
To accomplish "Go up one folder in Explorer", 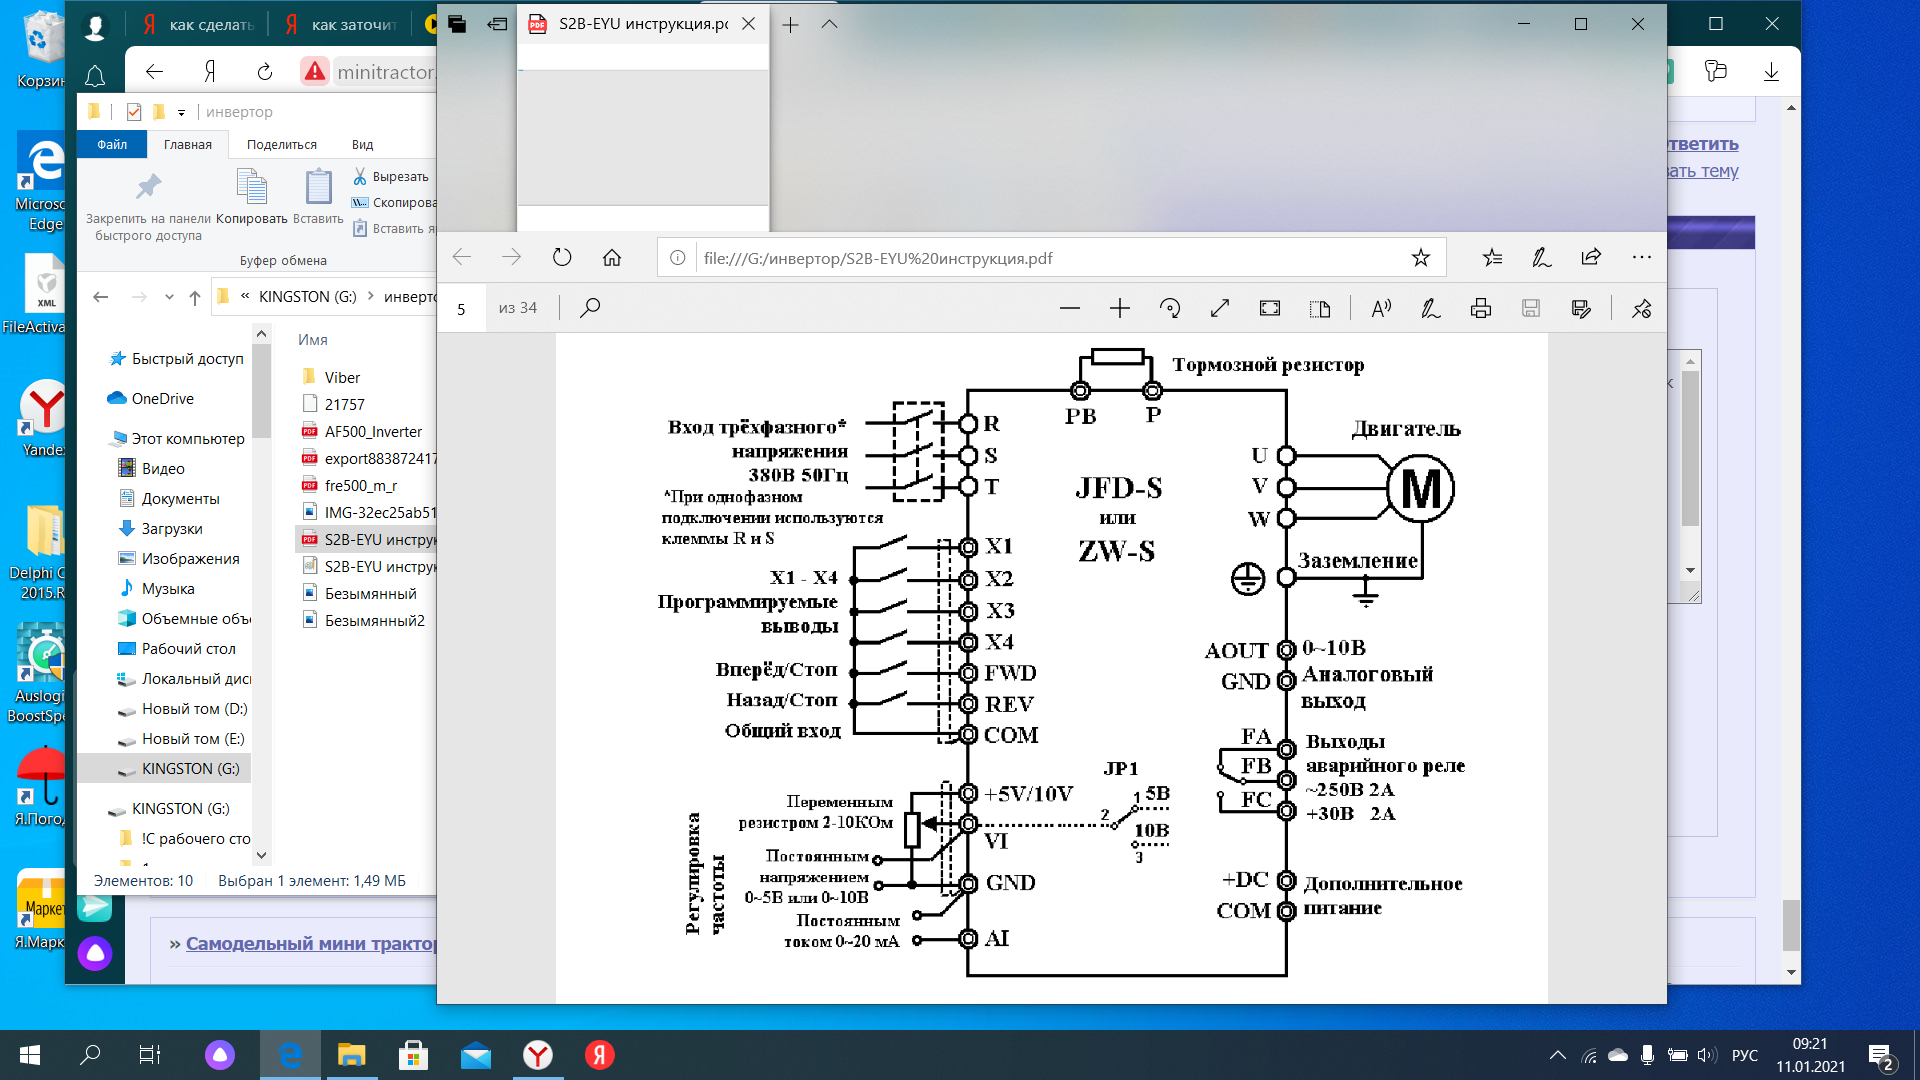I will tap(195, 296).
